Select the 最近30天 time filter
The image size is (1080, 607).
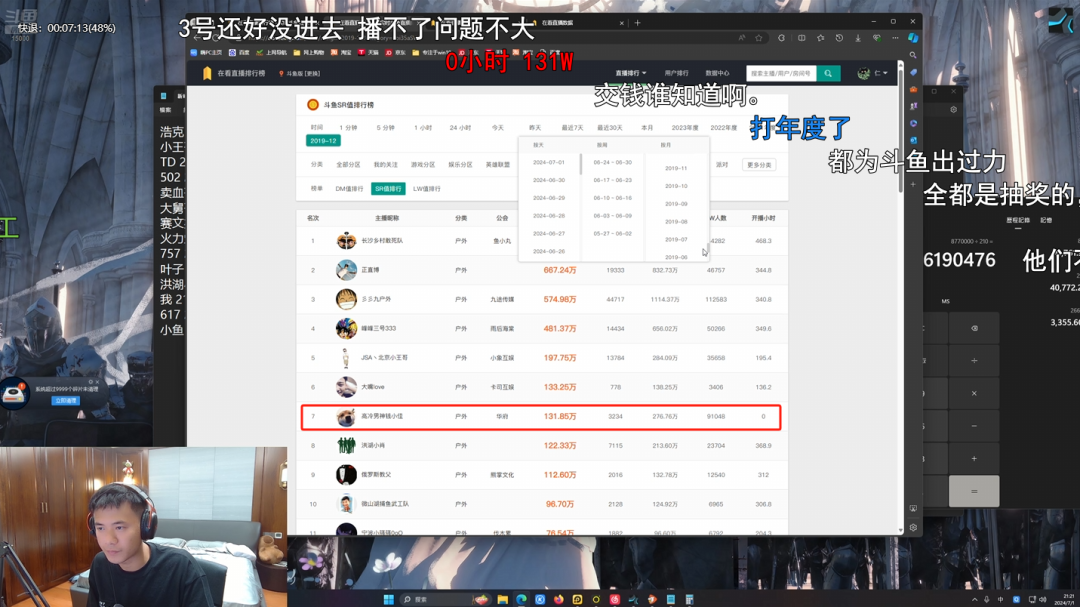tap(610, 127)
